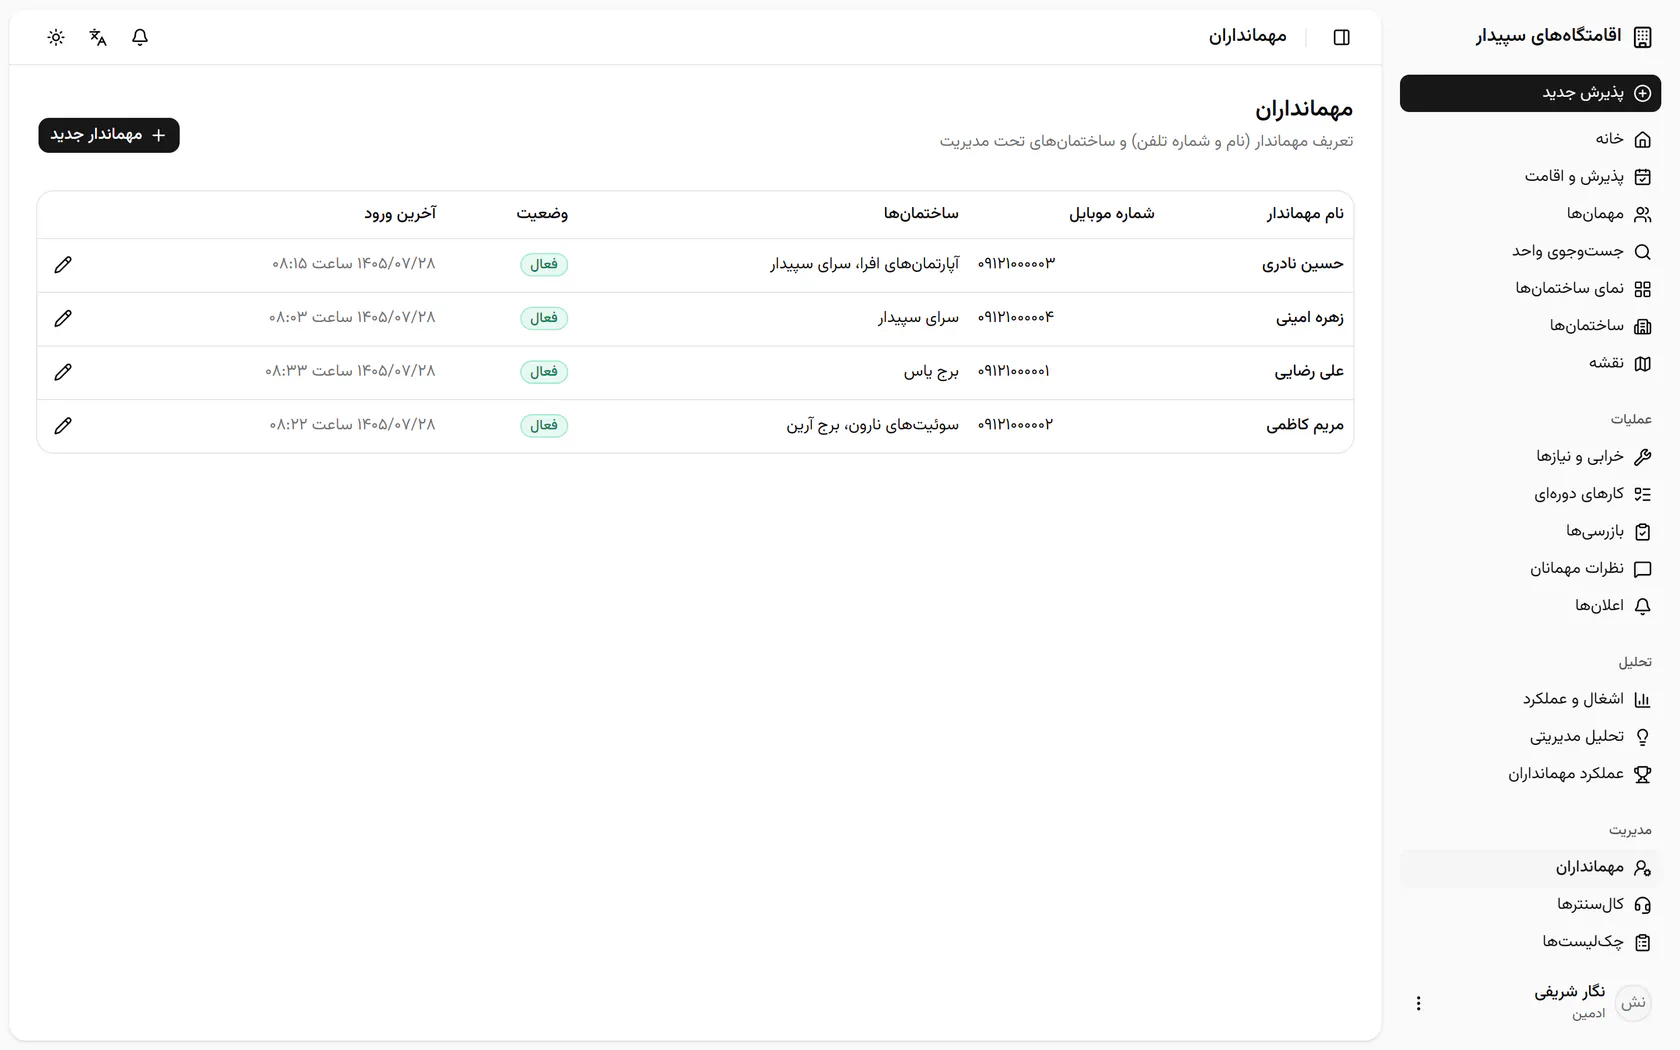Click the چک‌لیست‌ها checklist icon
This screenshot has height=1050, width=1680.
tap(1642, 942)
